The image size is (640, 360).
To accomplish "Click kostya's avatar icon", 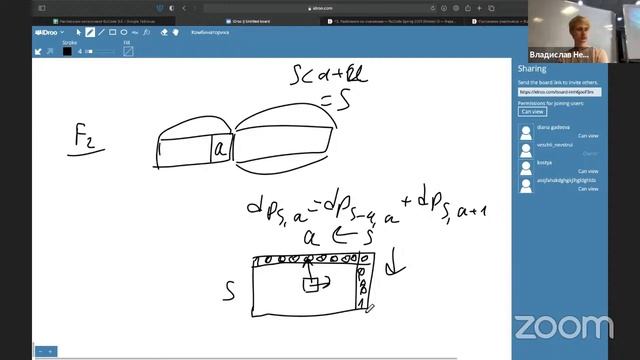I will [526, 167].
